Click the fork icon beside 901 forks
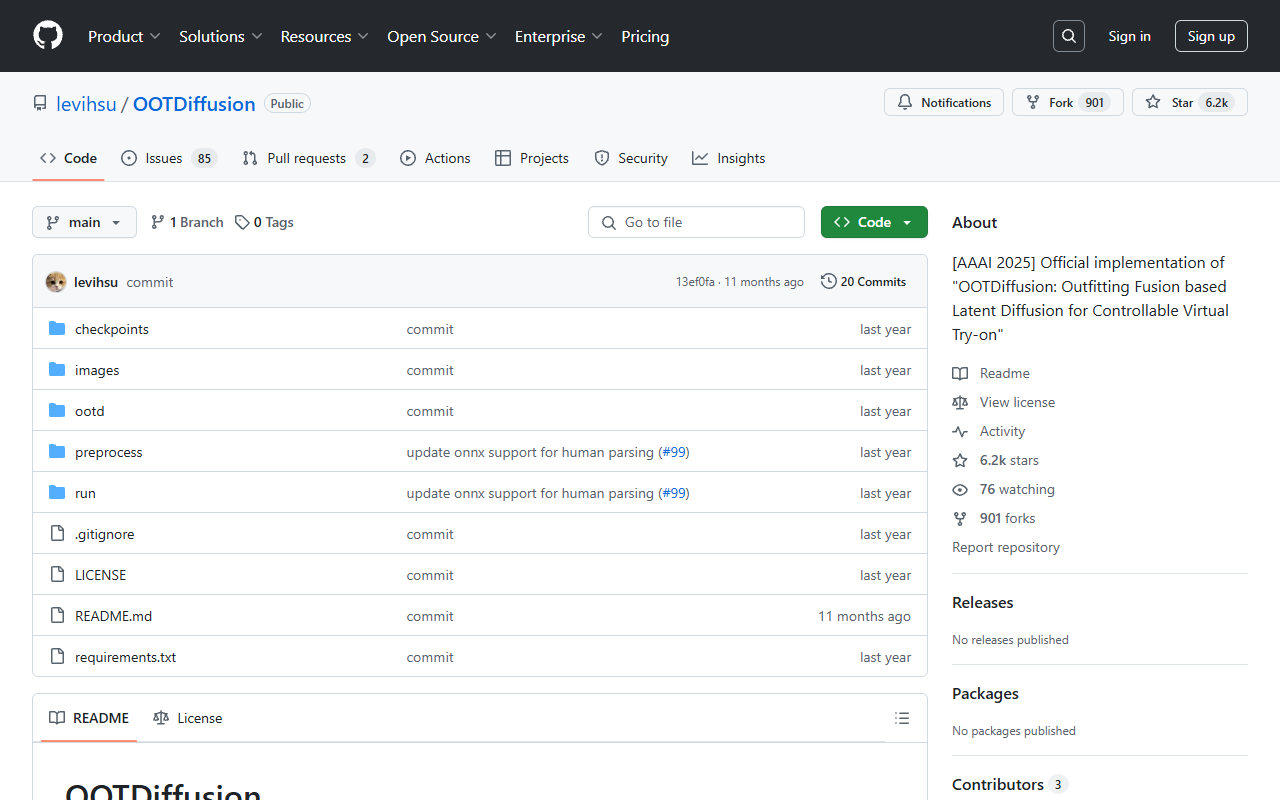 [x=960, y=518]
